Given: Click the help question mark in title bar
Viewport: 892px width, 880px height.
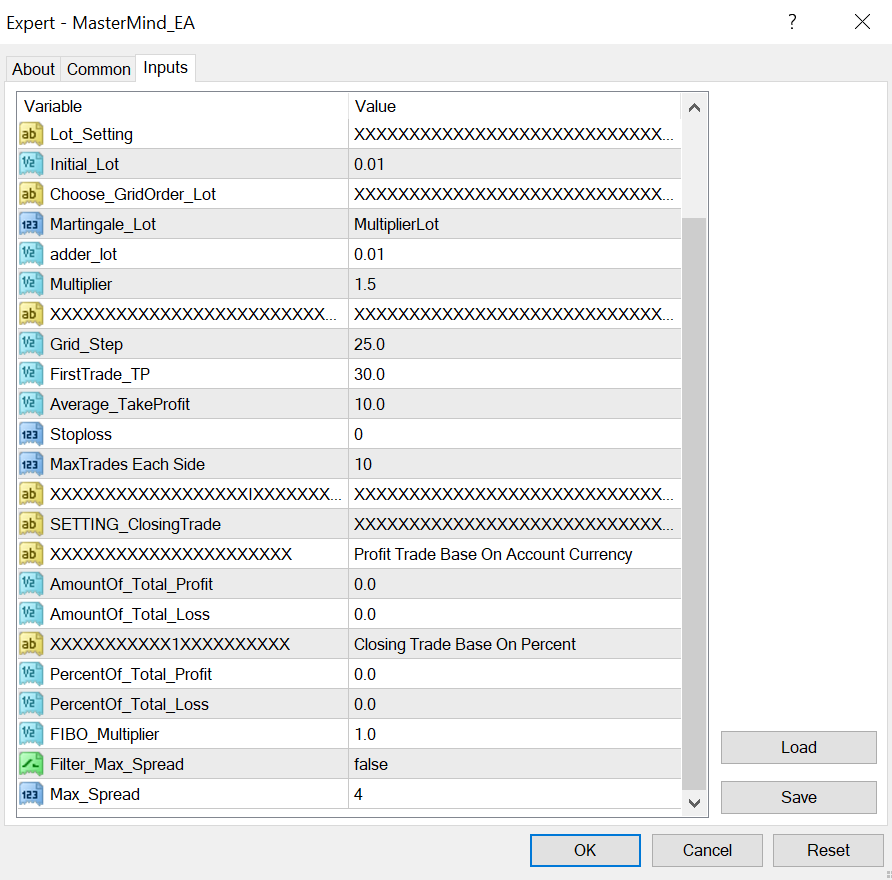Looking at the screenshot, I should pyautogui.click(x=792, y=22).
